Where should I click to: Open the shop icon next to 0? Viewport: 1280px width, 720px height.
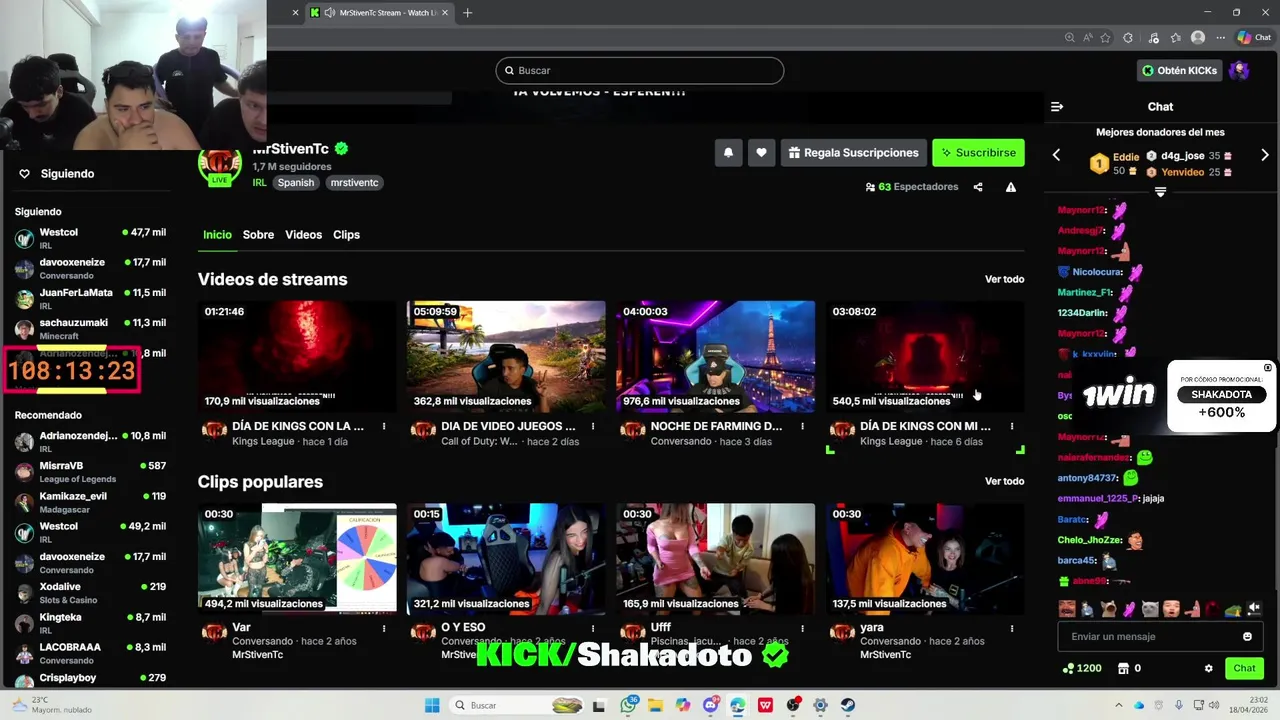[x=1123, y=668]
